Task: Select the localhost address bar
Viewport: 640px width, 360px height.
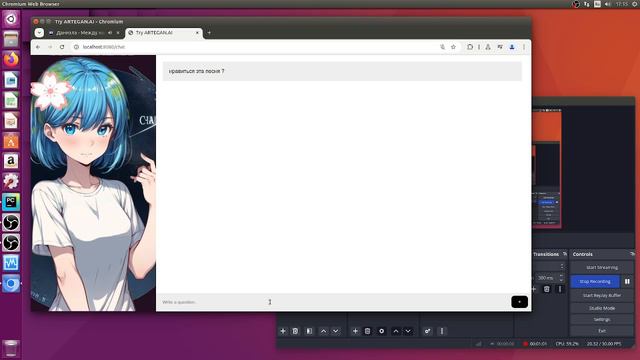Action: coord(257,47)
